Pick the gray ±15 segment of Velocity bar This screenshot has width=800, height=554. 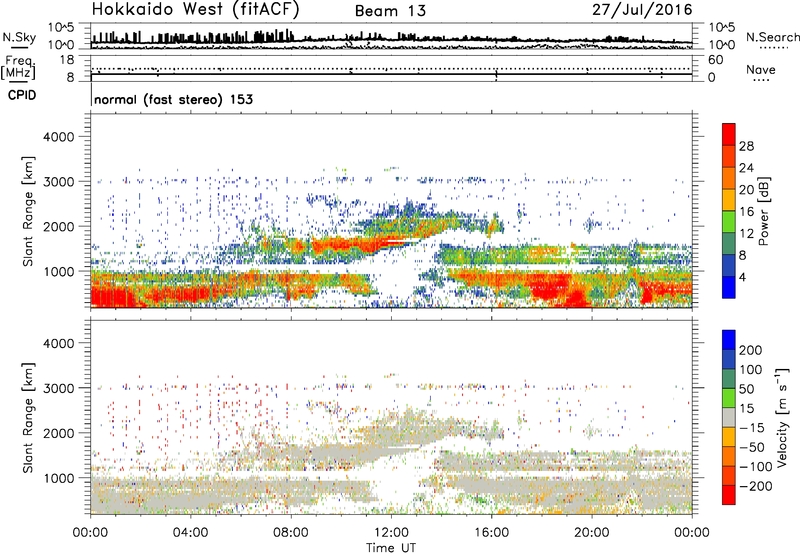pyautogui.click(x=729, y=417)
